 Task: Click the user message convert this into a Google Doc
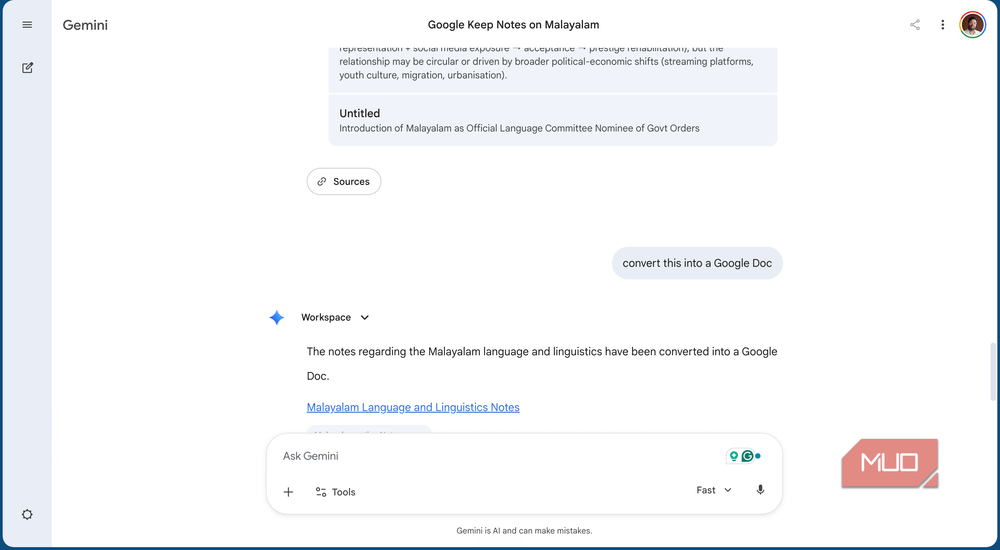[697, 263]
